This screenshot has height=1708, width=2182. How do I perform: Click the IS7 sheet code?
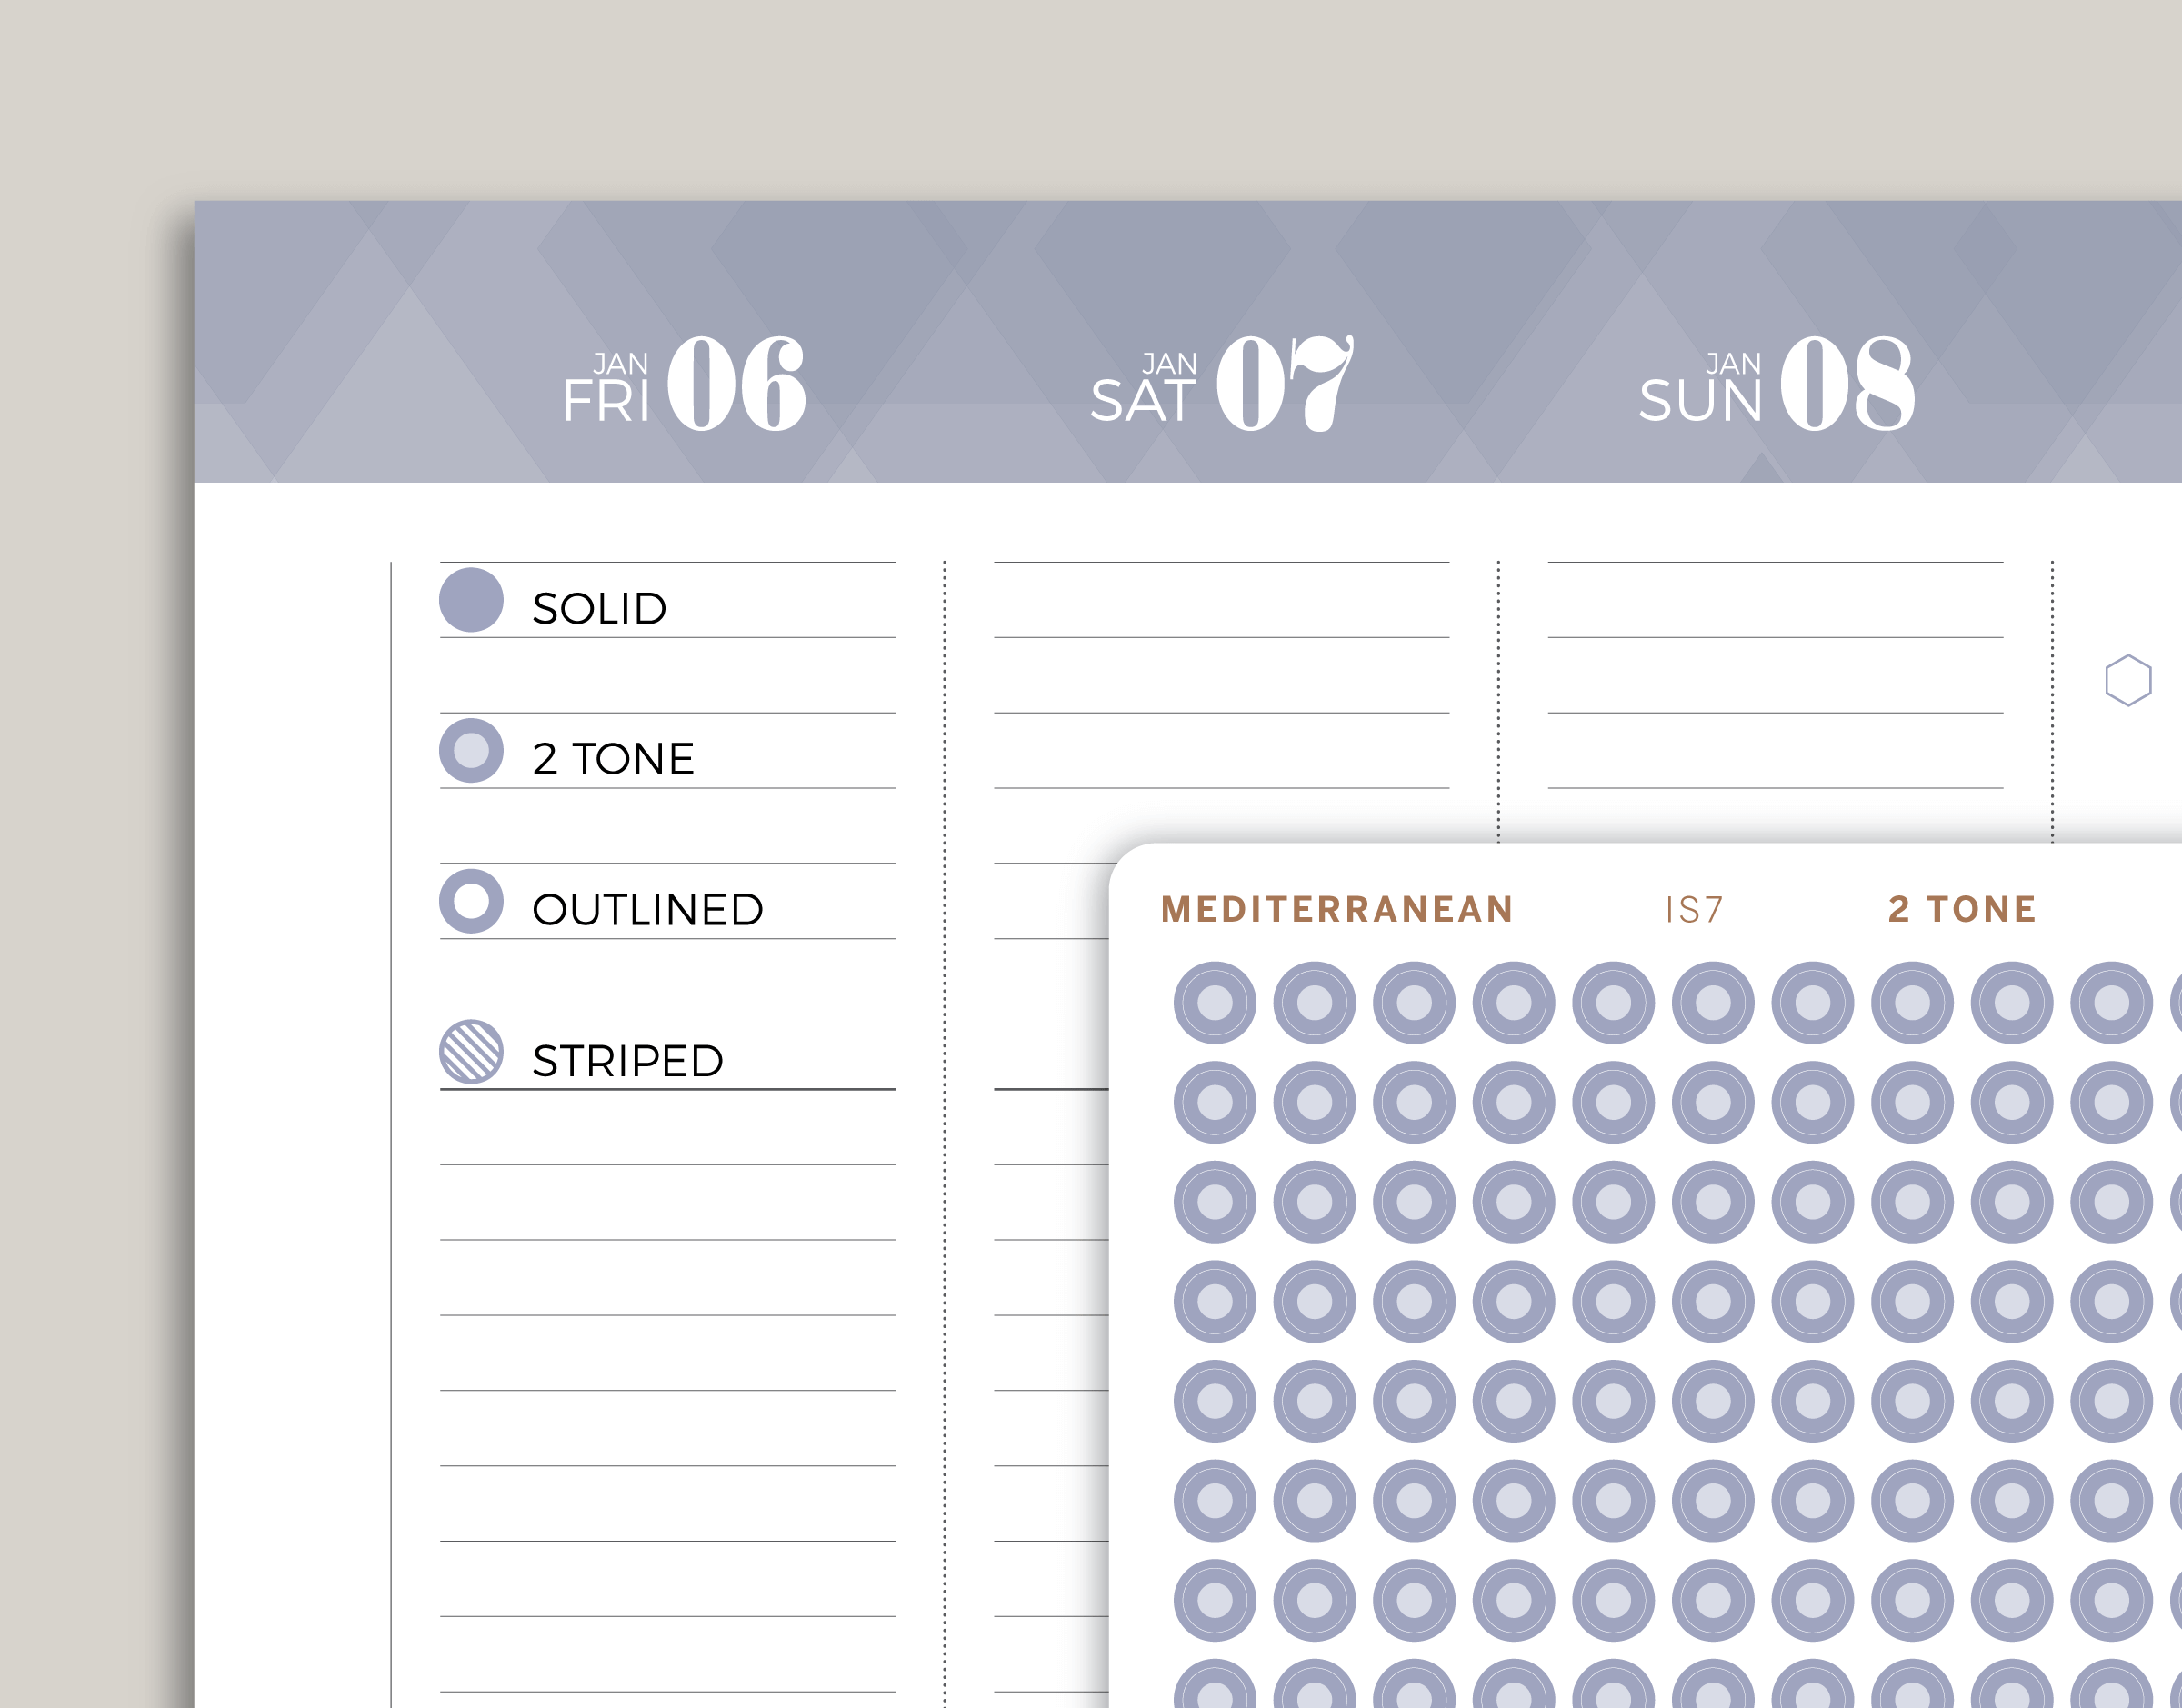1694,910
